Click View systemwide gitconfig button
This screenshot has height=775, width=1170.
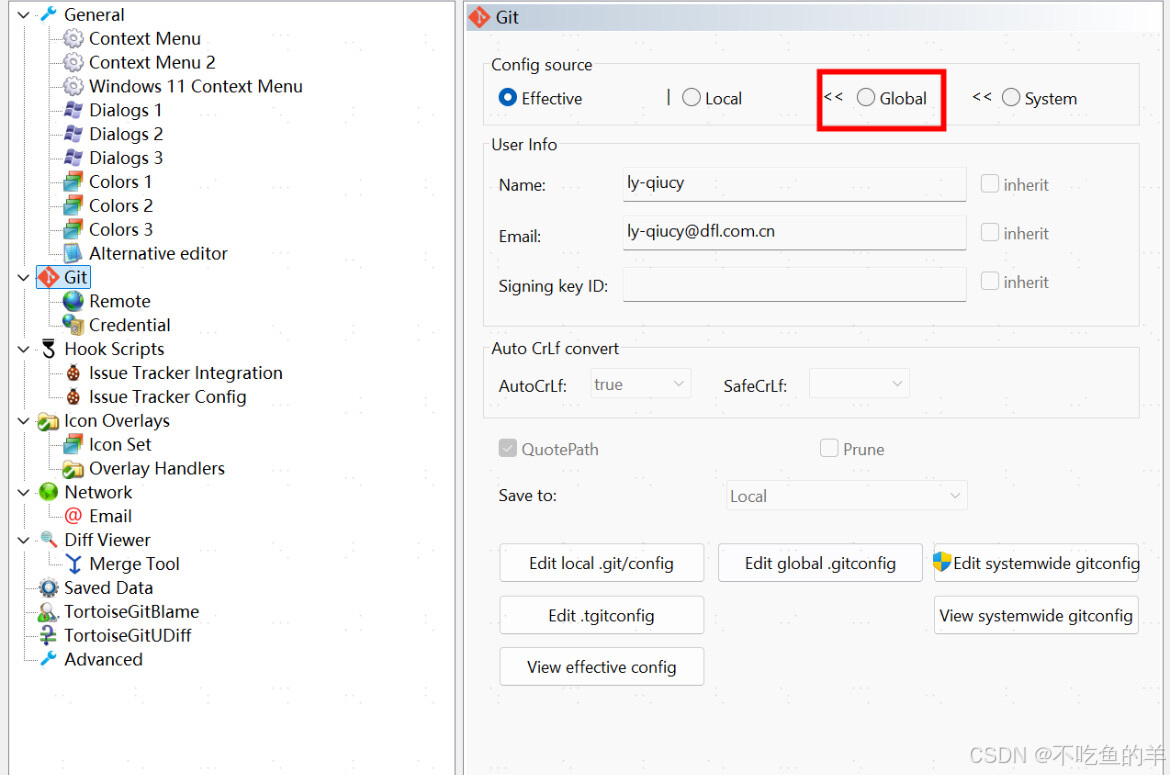(x=1036, y=615)
